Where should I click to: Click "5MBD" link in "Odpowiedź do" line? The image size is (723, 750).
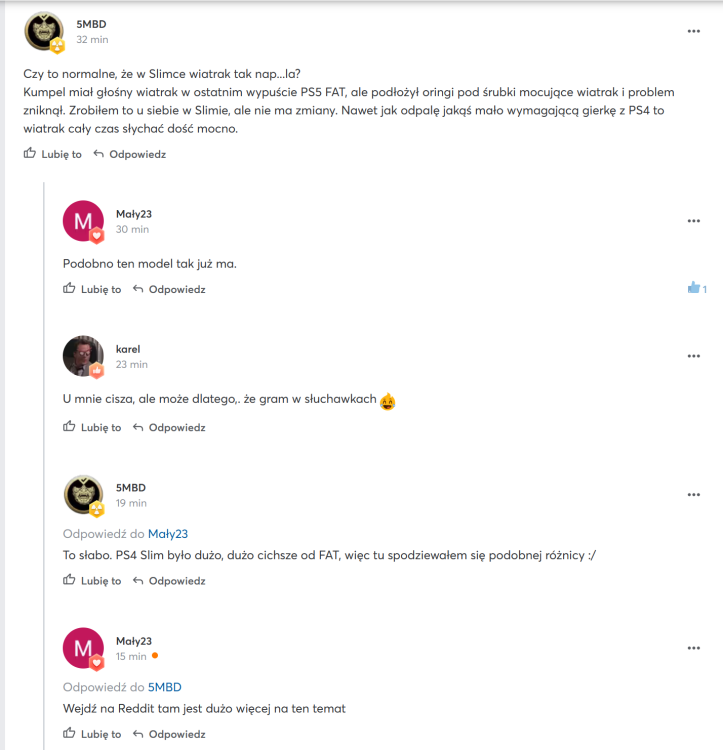(x=165, y=687)
